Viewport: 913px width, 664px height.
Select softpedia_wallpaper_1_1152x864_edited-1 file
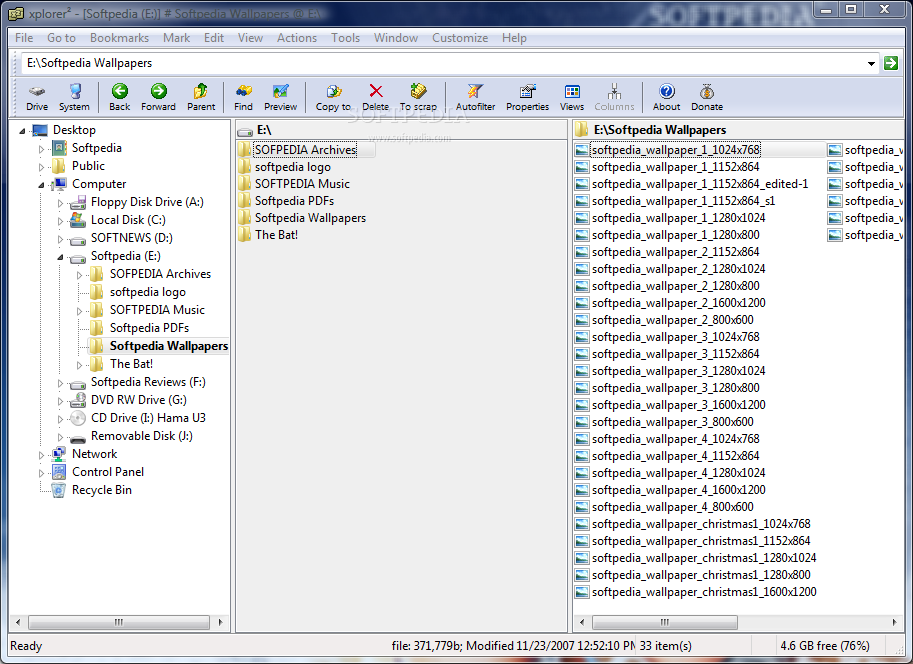tap(699, 184)
